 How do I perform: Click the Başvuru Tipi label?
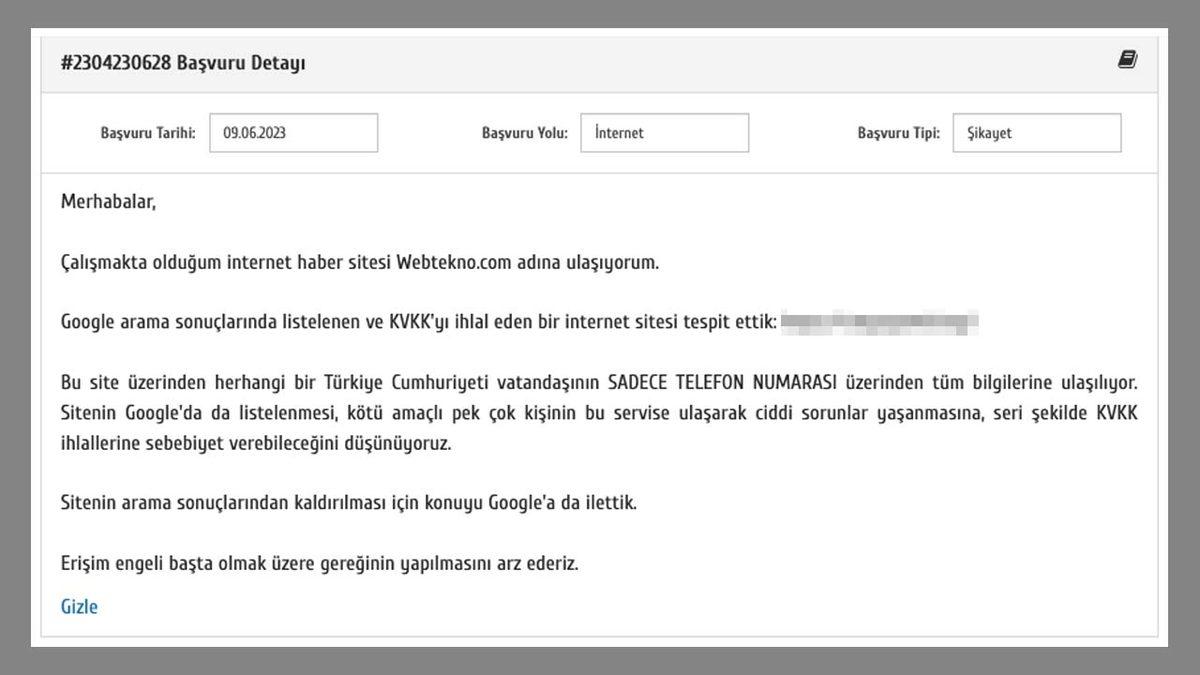click(x=898, y=132)
